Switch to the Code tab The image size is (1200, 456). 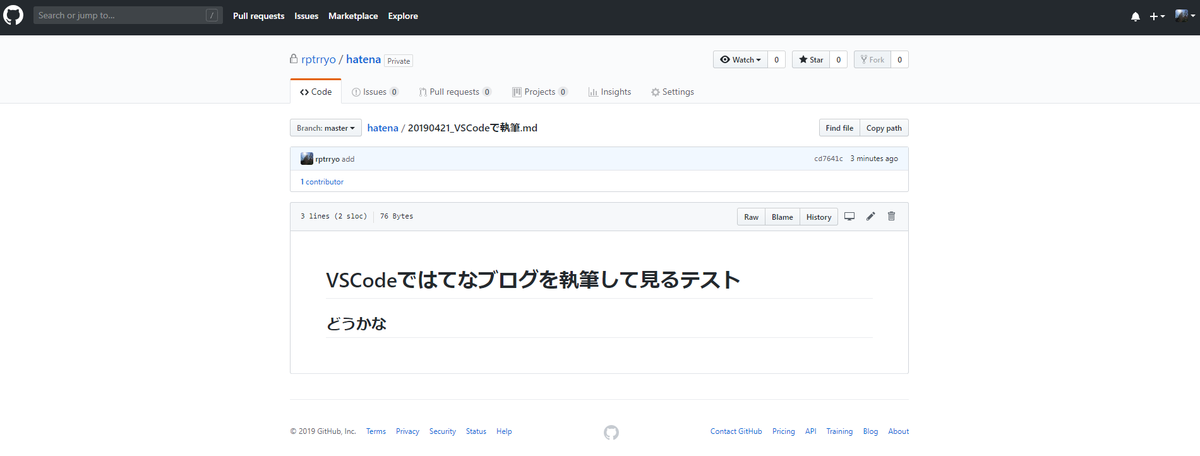pos(316,91)
